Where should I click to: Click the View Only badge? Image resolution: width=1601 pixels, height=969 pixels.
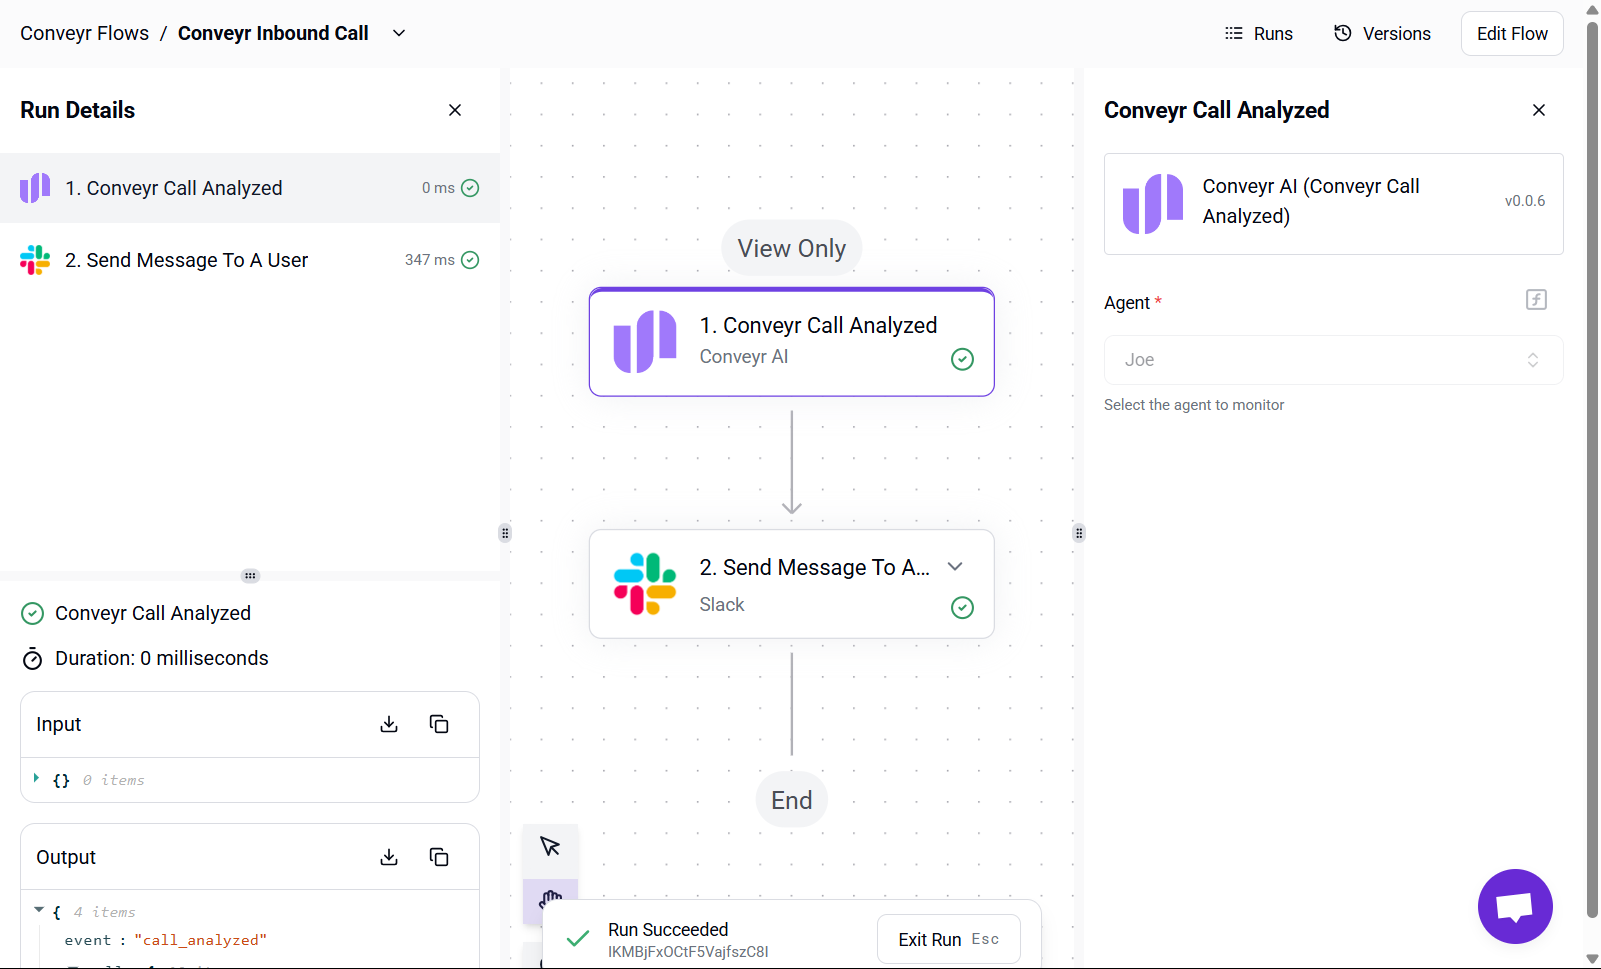[x=792, y=248]
